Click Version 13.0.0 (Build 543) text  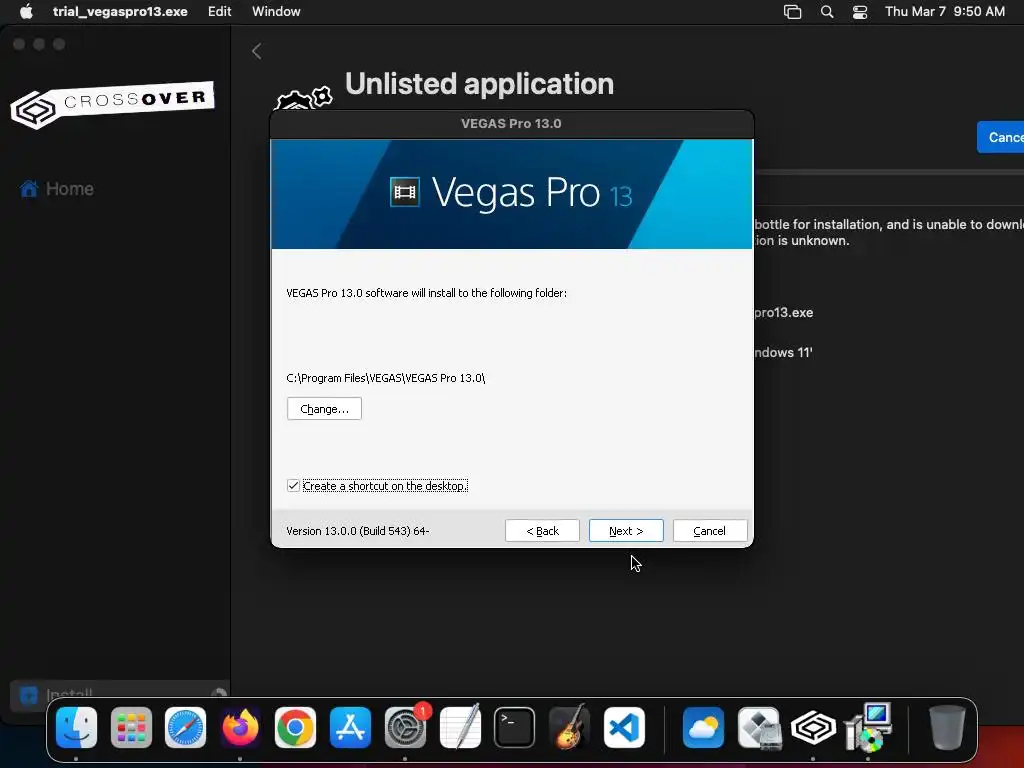[357, 531]
